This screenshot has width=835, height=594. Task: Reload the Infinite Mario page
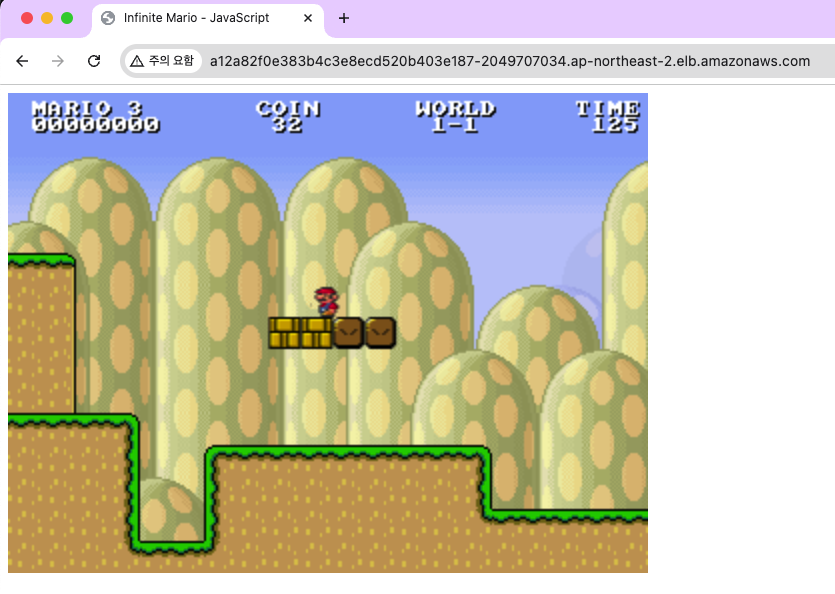(94, 61)
